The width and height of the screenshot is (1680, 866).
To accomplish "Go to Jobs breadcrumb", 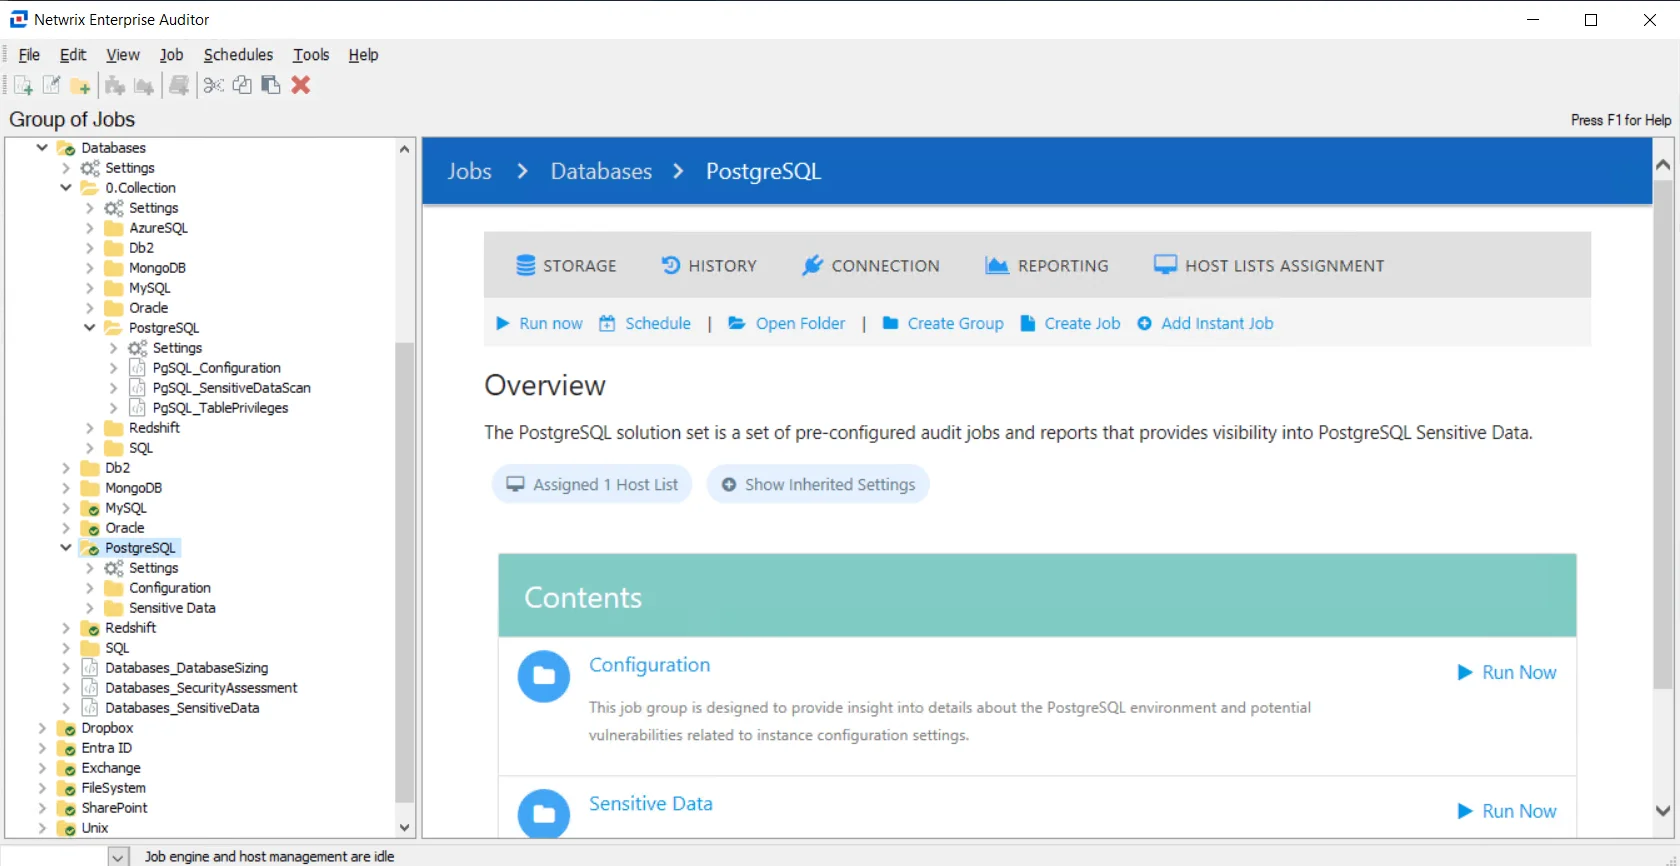I will pos(469,171).
